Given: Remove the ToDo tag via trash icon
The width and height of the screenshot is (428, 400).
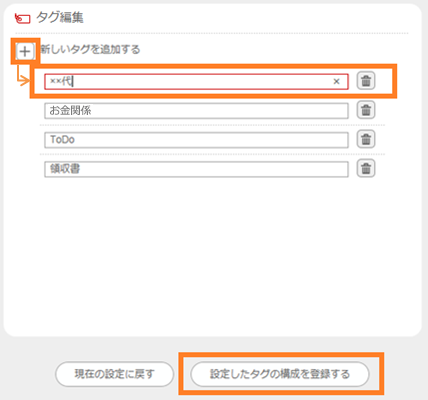Looking at the screenshot, I should pos(366,139).
